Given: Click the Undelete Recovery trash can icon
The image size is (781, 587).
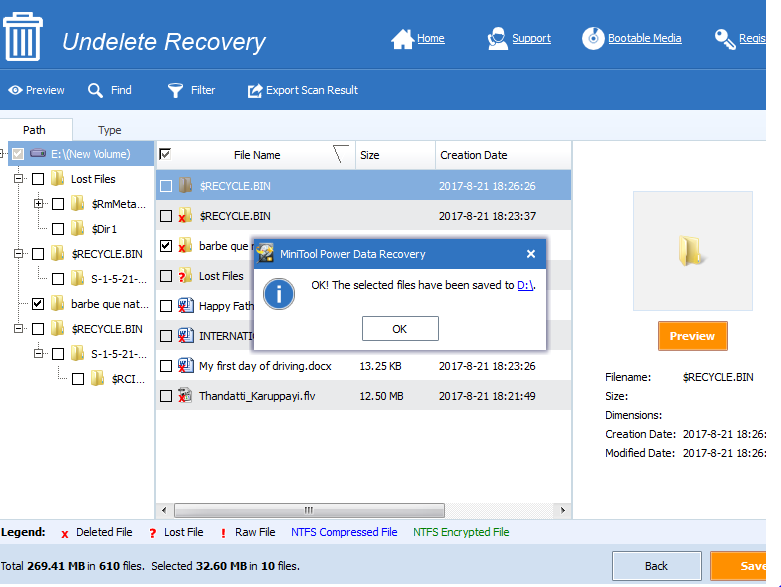Looking at the screenshot, I should tap(22, 36).
